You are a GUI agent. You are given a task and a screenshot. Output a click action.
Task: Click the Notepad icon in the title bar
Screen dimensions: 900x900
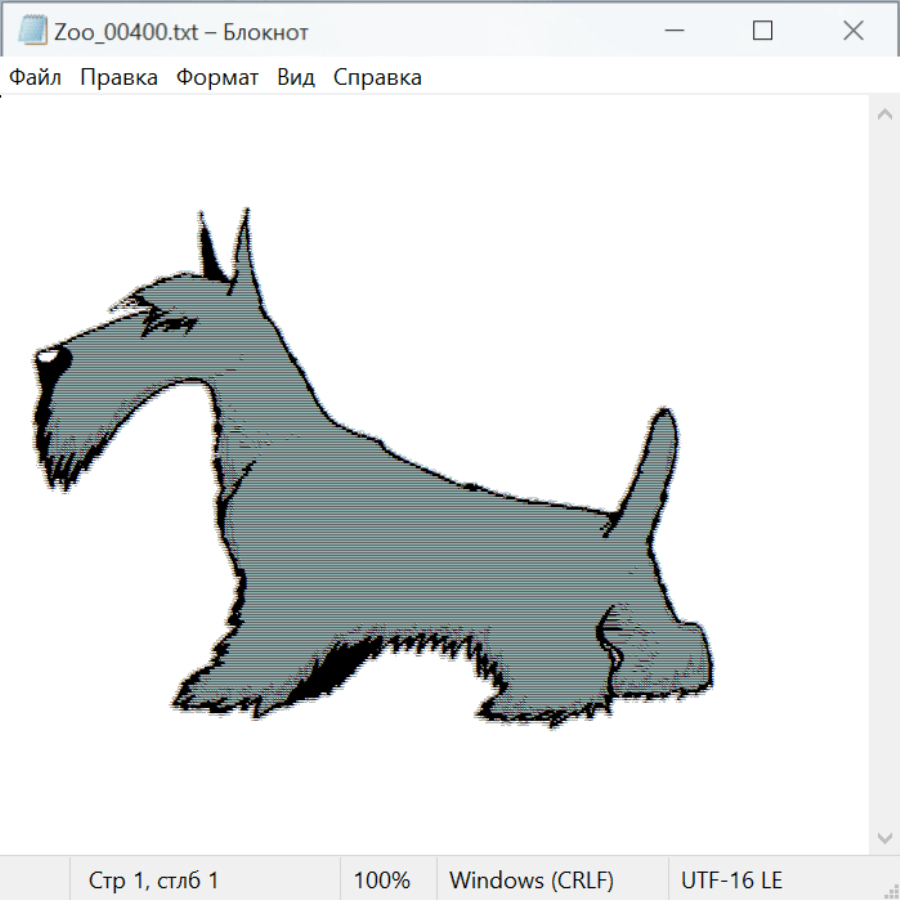pyautogui.click(x=33, y=31)
